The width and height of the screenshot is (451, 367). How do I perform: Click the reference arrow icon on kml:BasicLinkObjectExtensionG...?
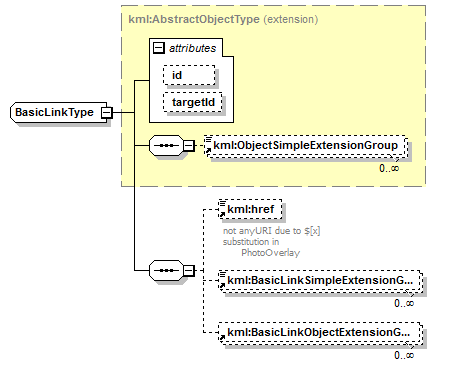(x=223, y=338)
